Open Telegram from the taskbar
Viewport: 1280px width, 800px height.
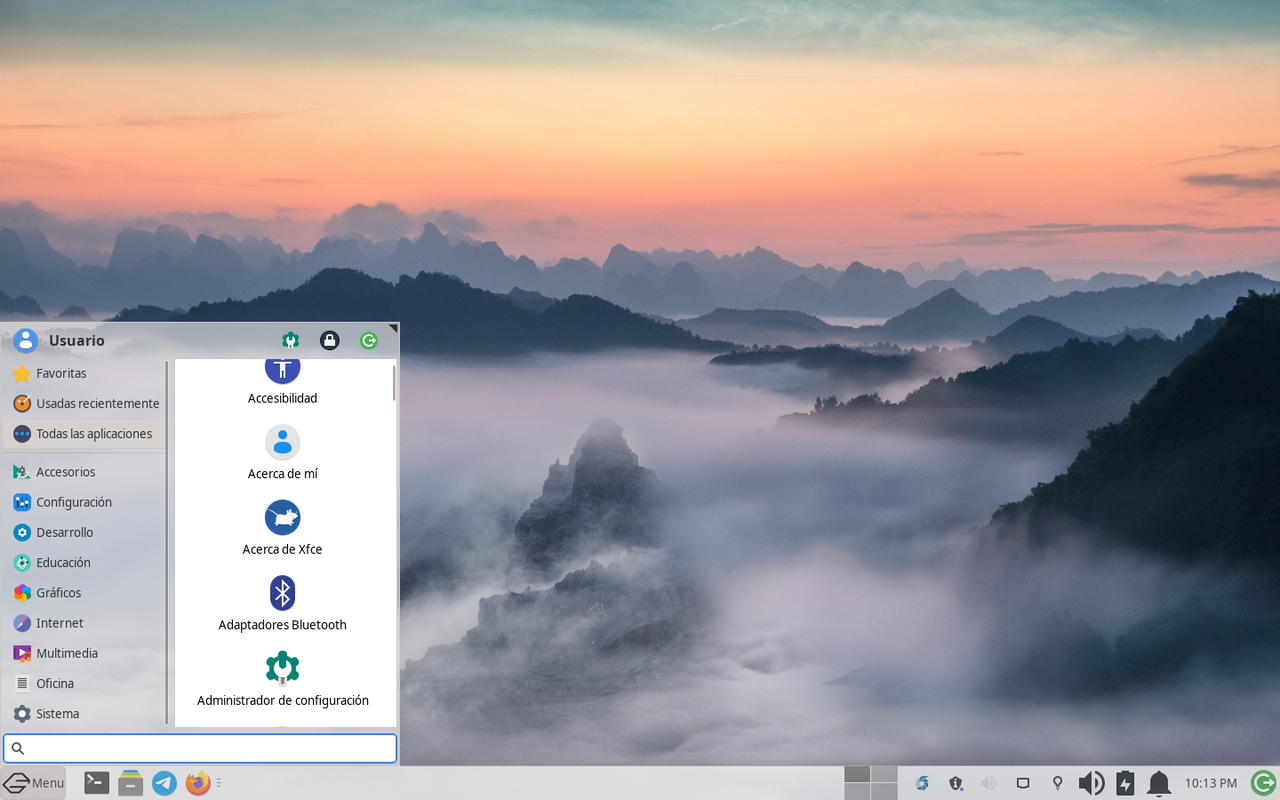click(x=164, y=783)
